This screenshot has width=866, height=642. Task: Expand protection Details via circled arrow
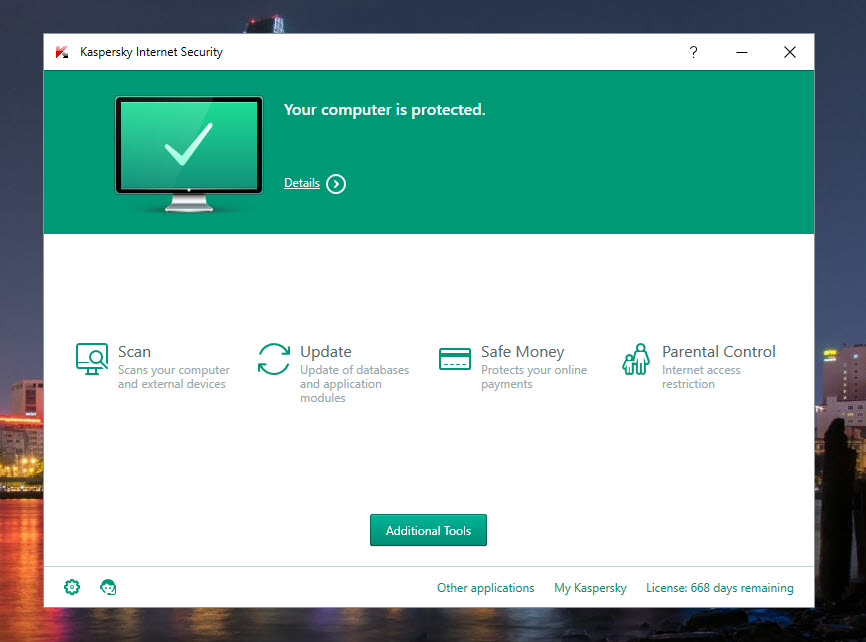click(335, 184)
